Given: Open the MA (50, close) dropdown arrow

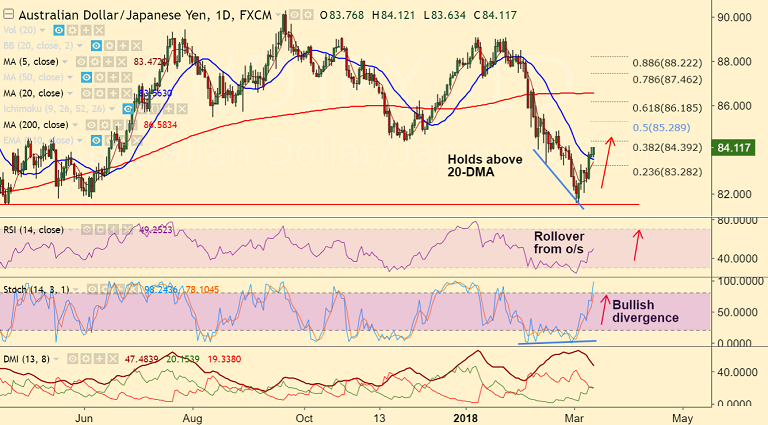Looking at the screenshot, I should coord(70,77).
